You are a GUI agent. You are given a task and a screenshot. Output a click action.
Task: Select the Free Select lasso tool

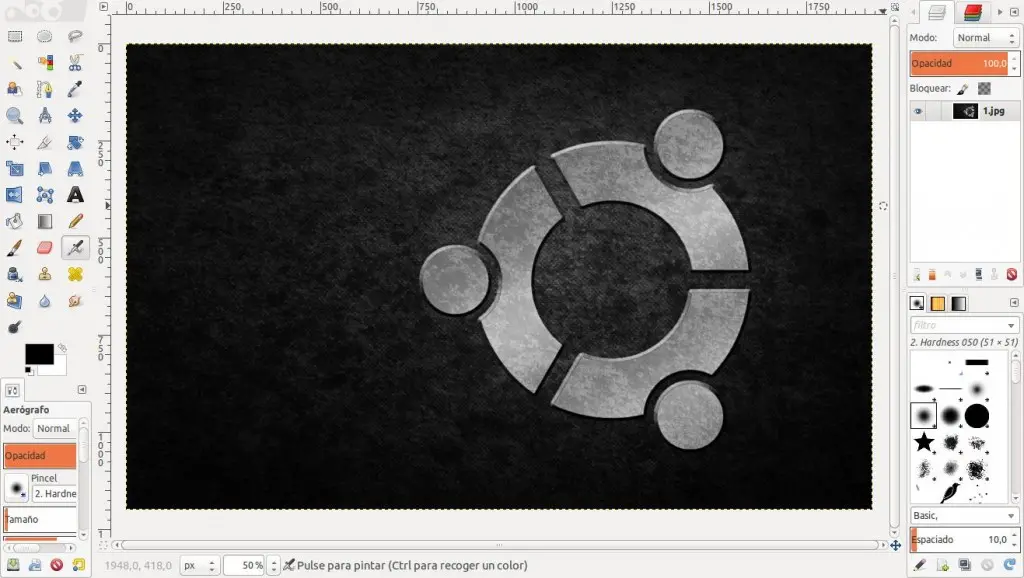coord(75,36)
